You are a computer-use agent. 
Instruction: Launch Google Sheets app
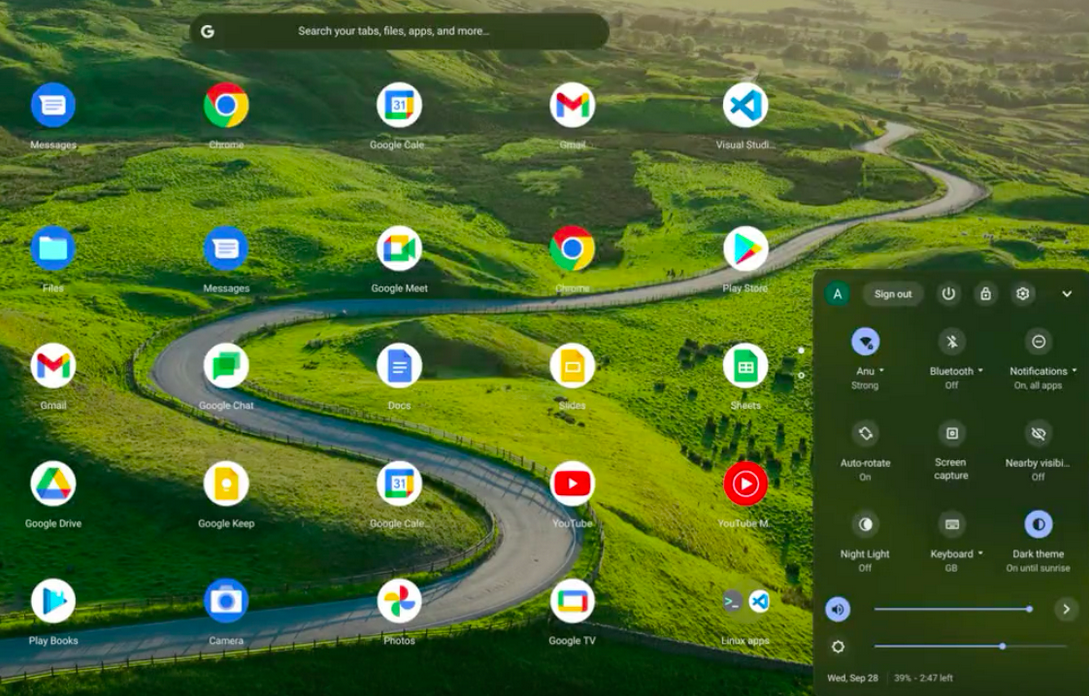pos(745,366)
